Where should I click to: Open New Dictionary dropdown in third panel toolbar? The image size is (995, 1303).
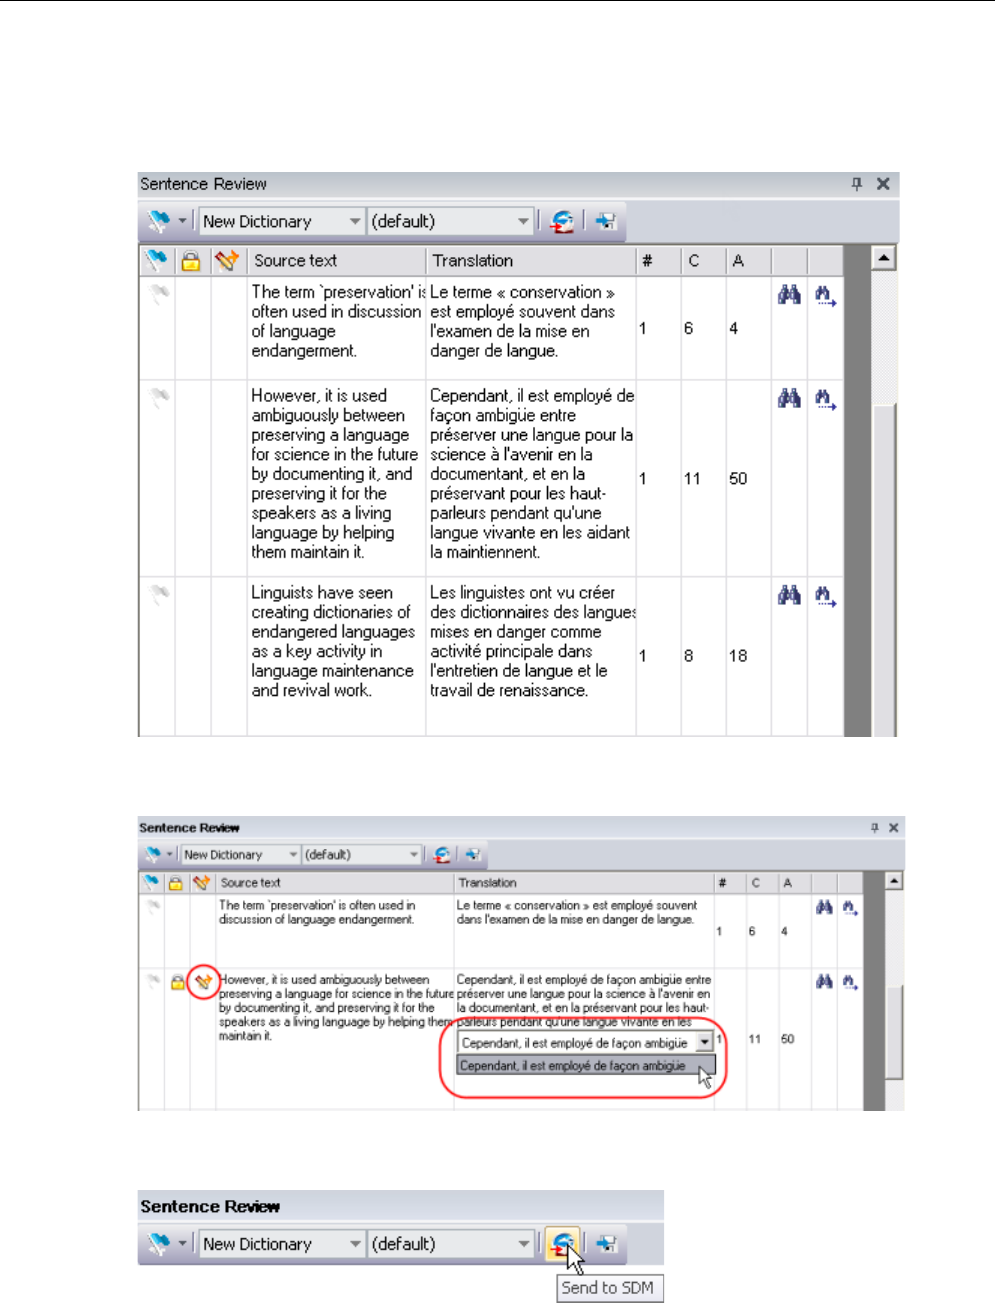tap(355, 1245)
